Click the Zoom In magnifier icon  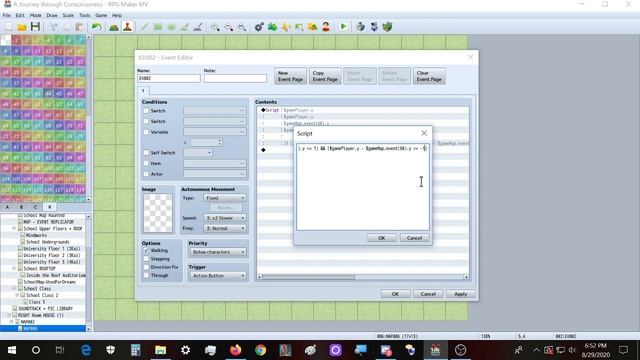coord(215,27)
